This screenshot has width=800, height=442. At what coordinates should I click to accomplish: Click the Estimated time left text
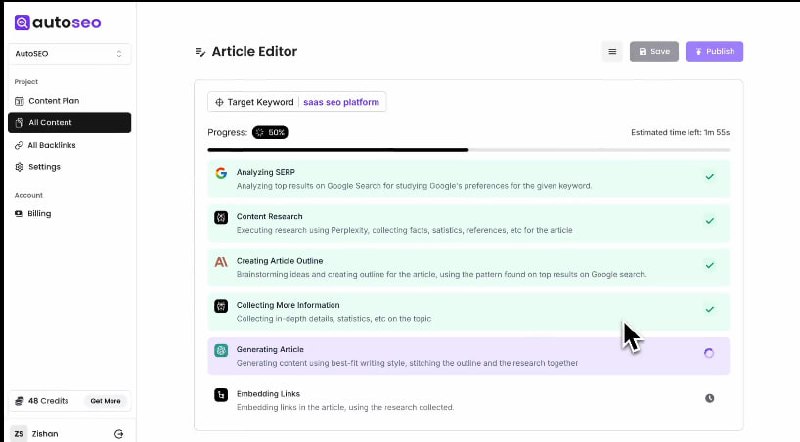click(680, 132)
